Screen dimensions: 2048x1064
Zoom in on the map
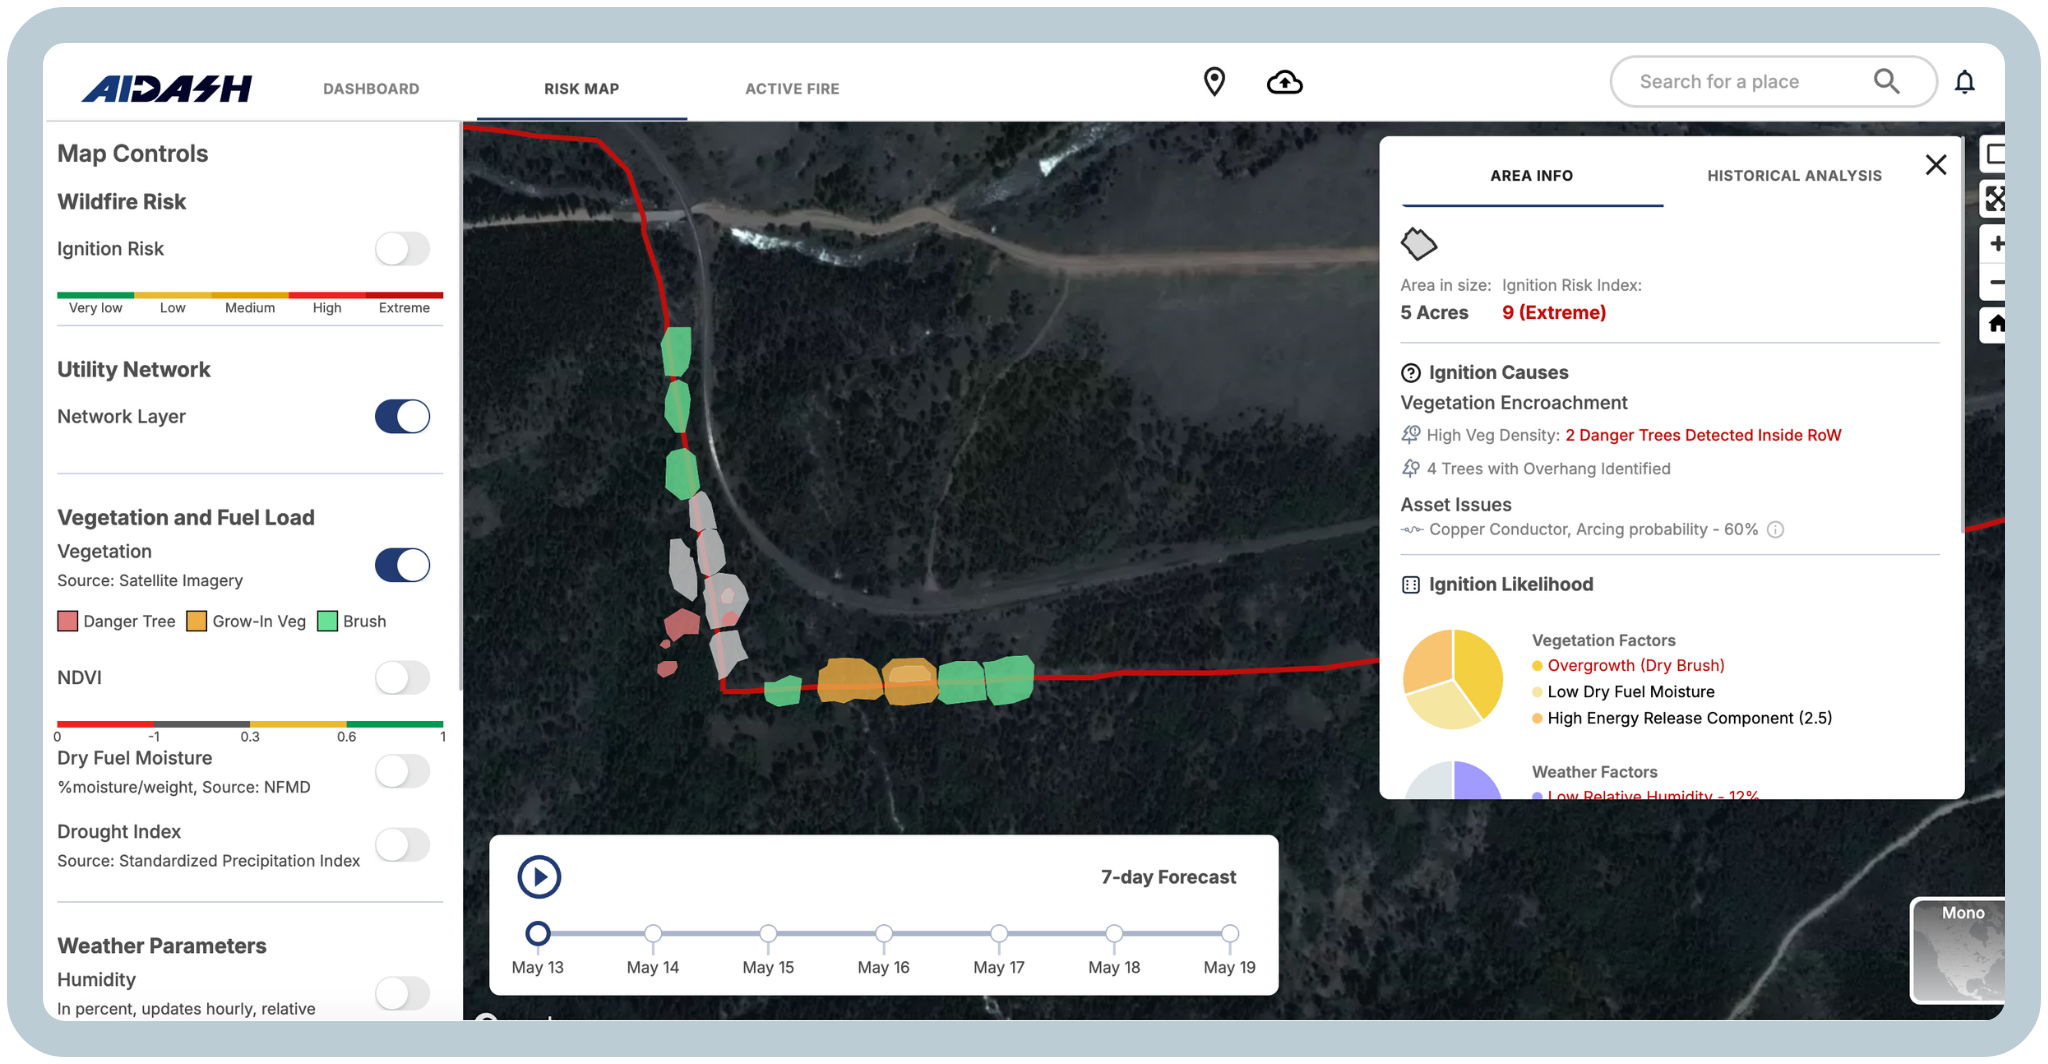tap(1995, 244)
